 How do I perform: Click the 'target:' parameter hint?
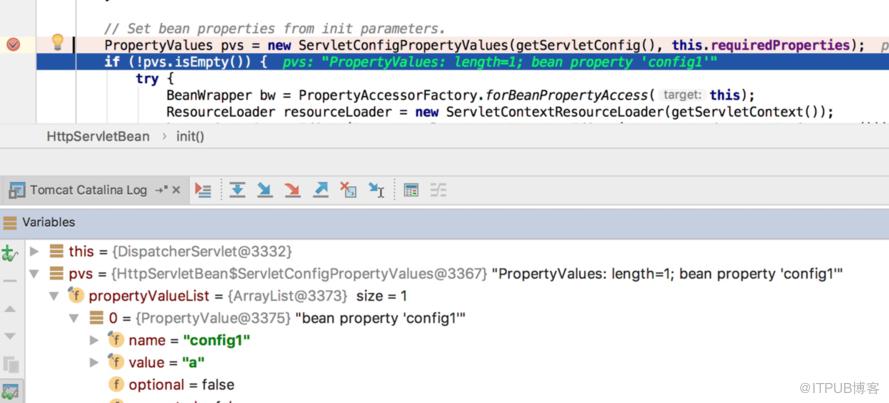click(683, 95)
